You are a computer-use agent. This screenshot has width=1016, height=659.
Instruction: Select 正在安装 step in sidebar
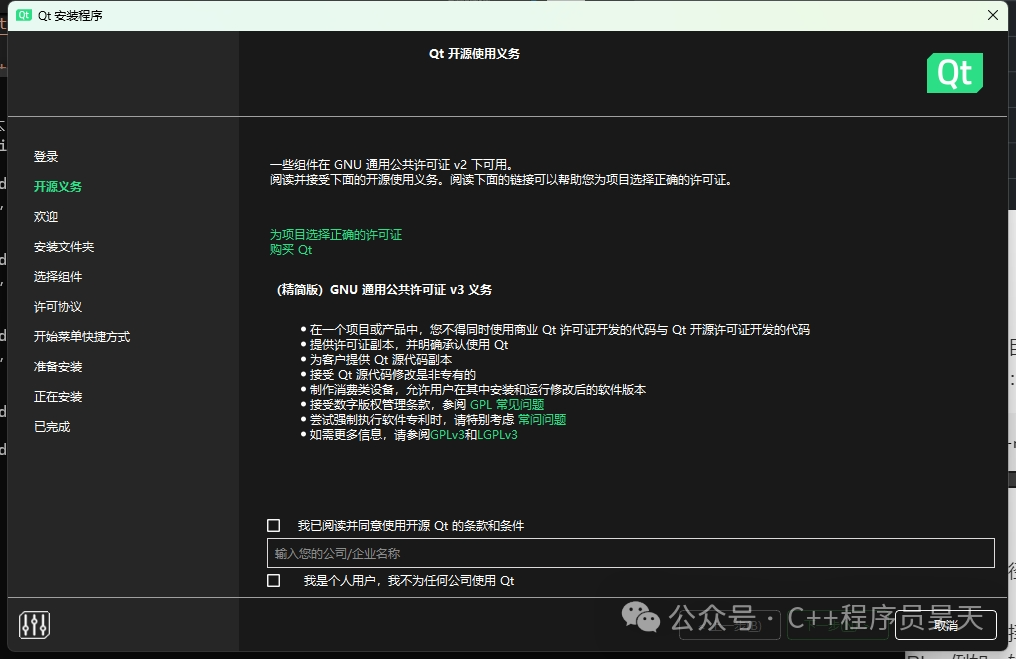pyautogui.click(x=58, y=397)
